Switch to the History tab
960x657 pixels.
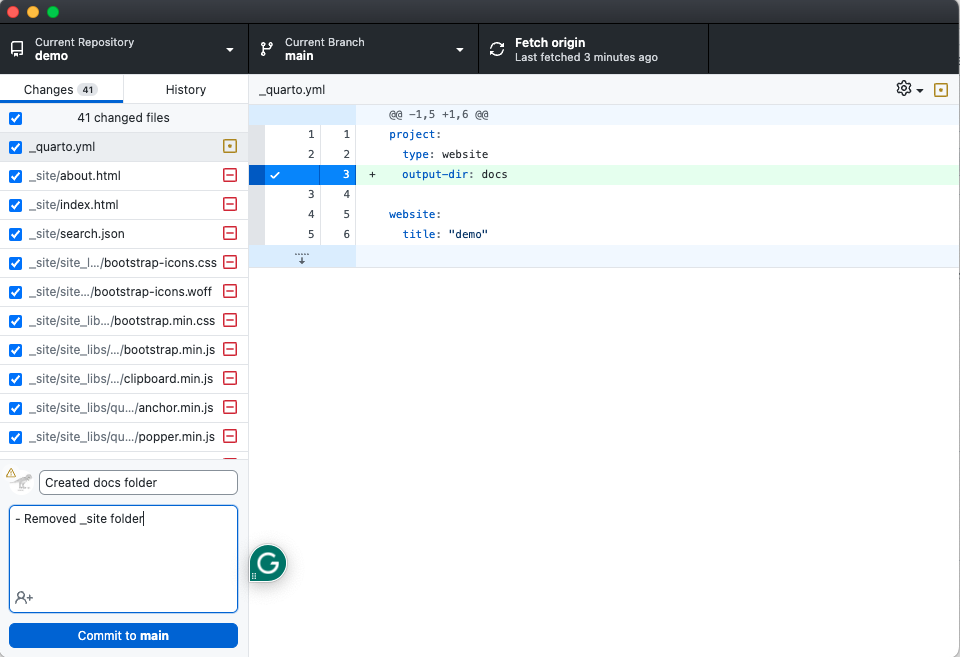185,89
